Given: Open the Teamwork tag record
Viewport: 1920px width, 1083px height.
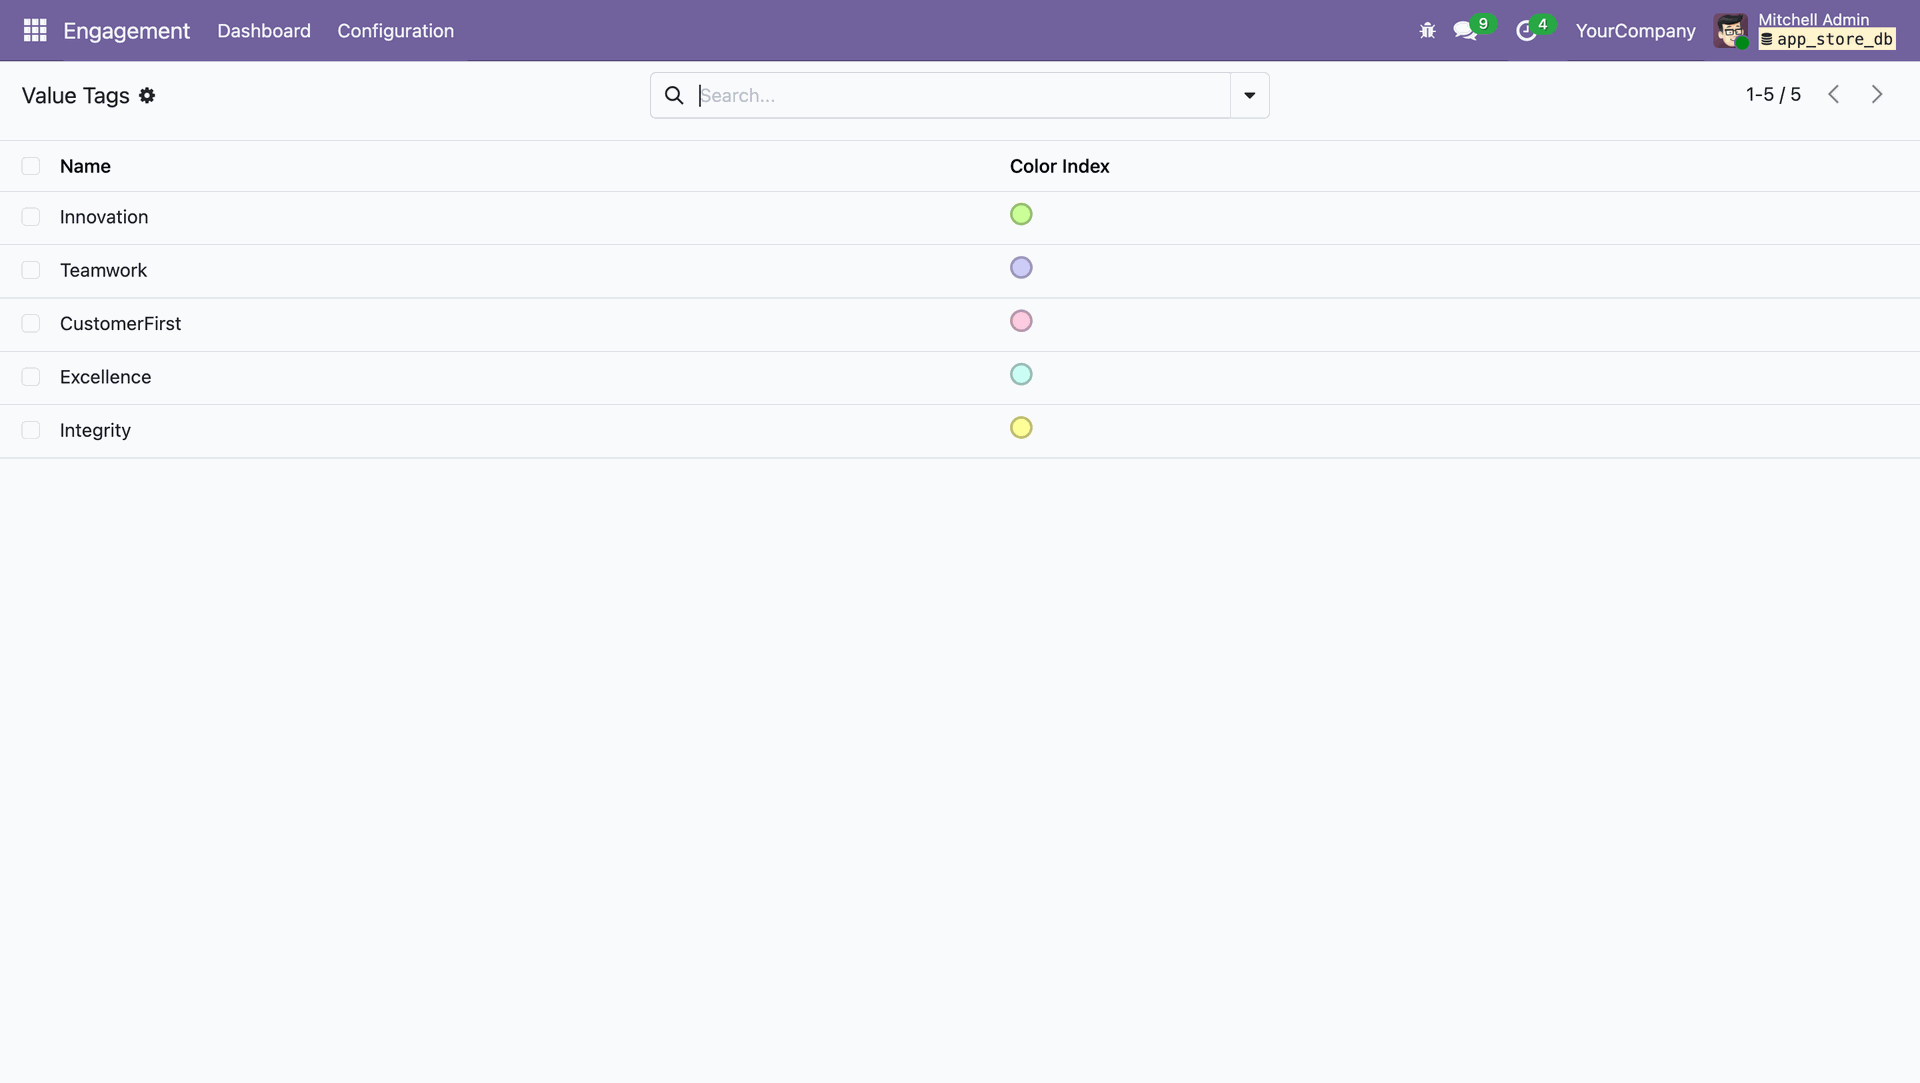Looking at the screenshot, I should pos(103,270).
